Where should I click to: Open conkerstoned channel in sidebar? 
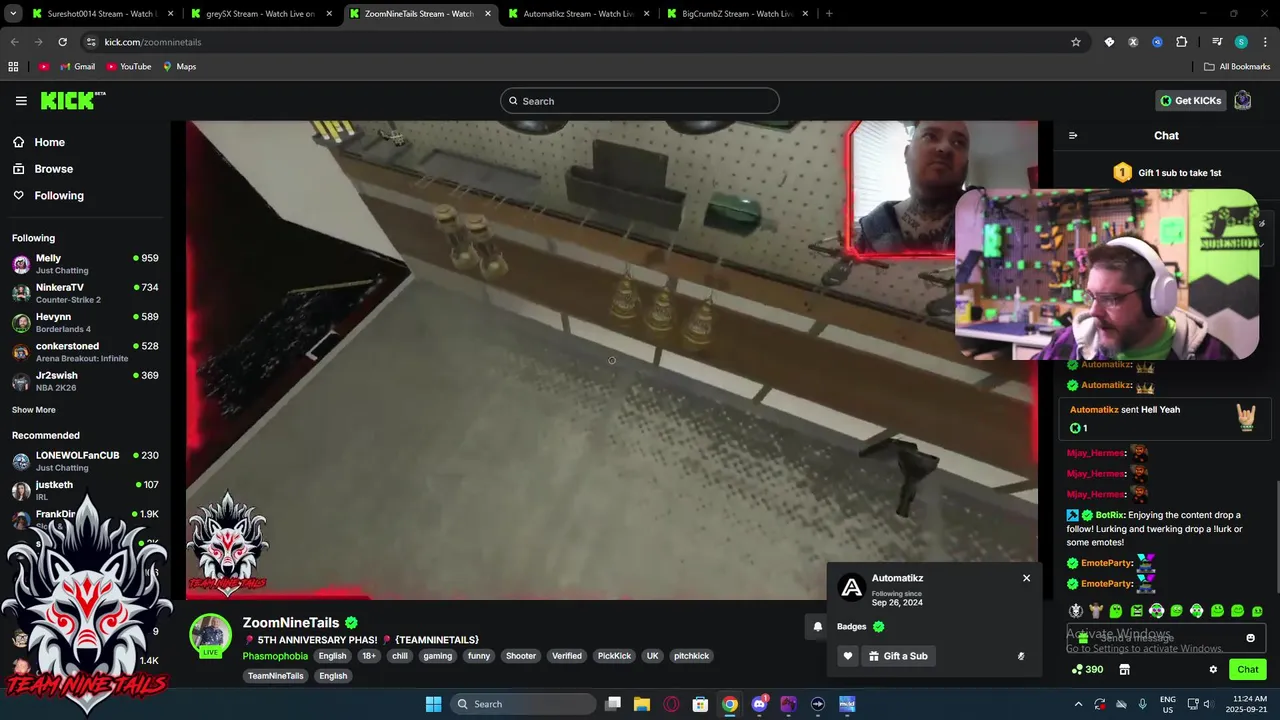click(x=85, y=351)
